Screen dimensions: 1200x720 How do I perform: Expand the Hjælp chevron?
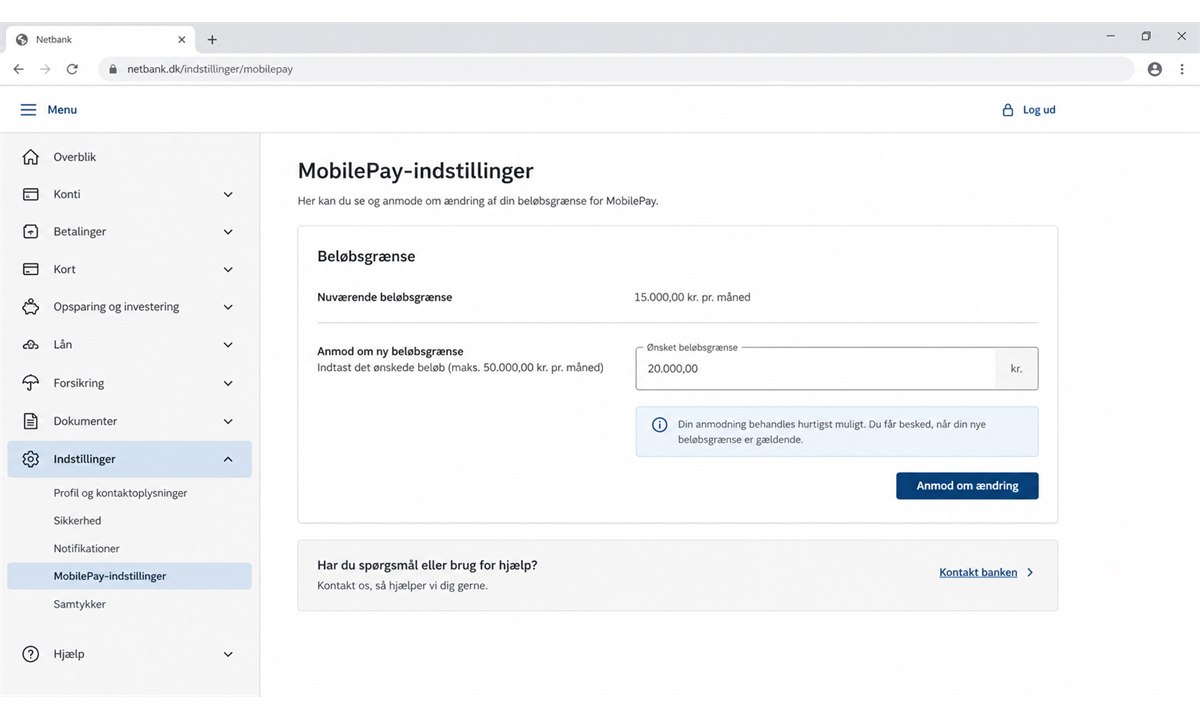(x=228, y=654)
